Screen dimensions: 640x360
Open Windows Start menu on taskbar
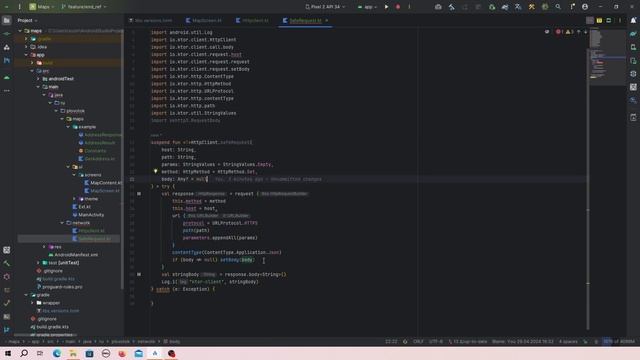8,353
